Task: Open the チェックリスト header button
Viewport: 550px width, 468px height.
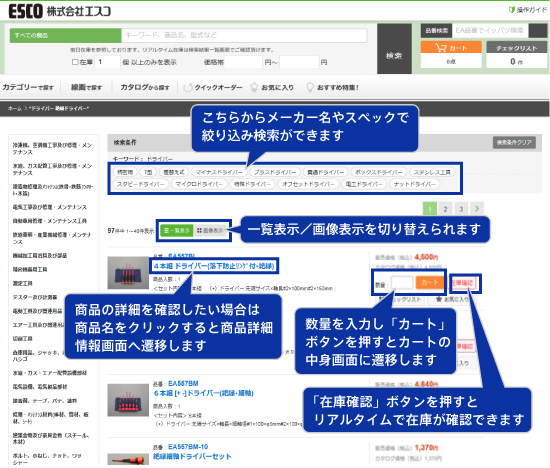Action: point(516,48)
